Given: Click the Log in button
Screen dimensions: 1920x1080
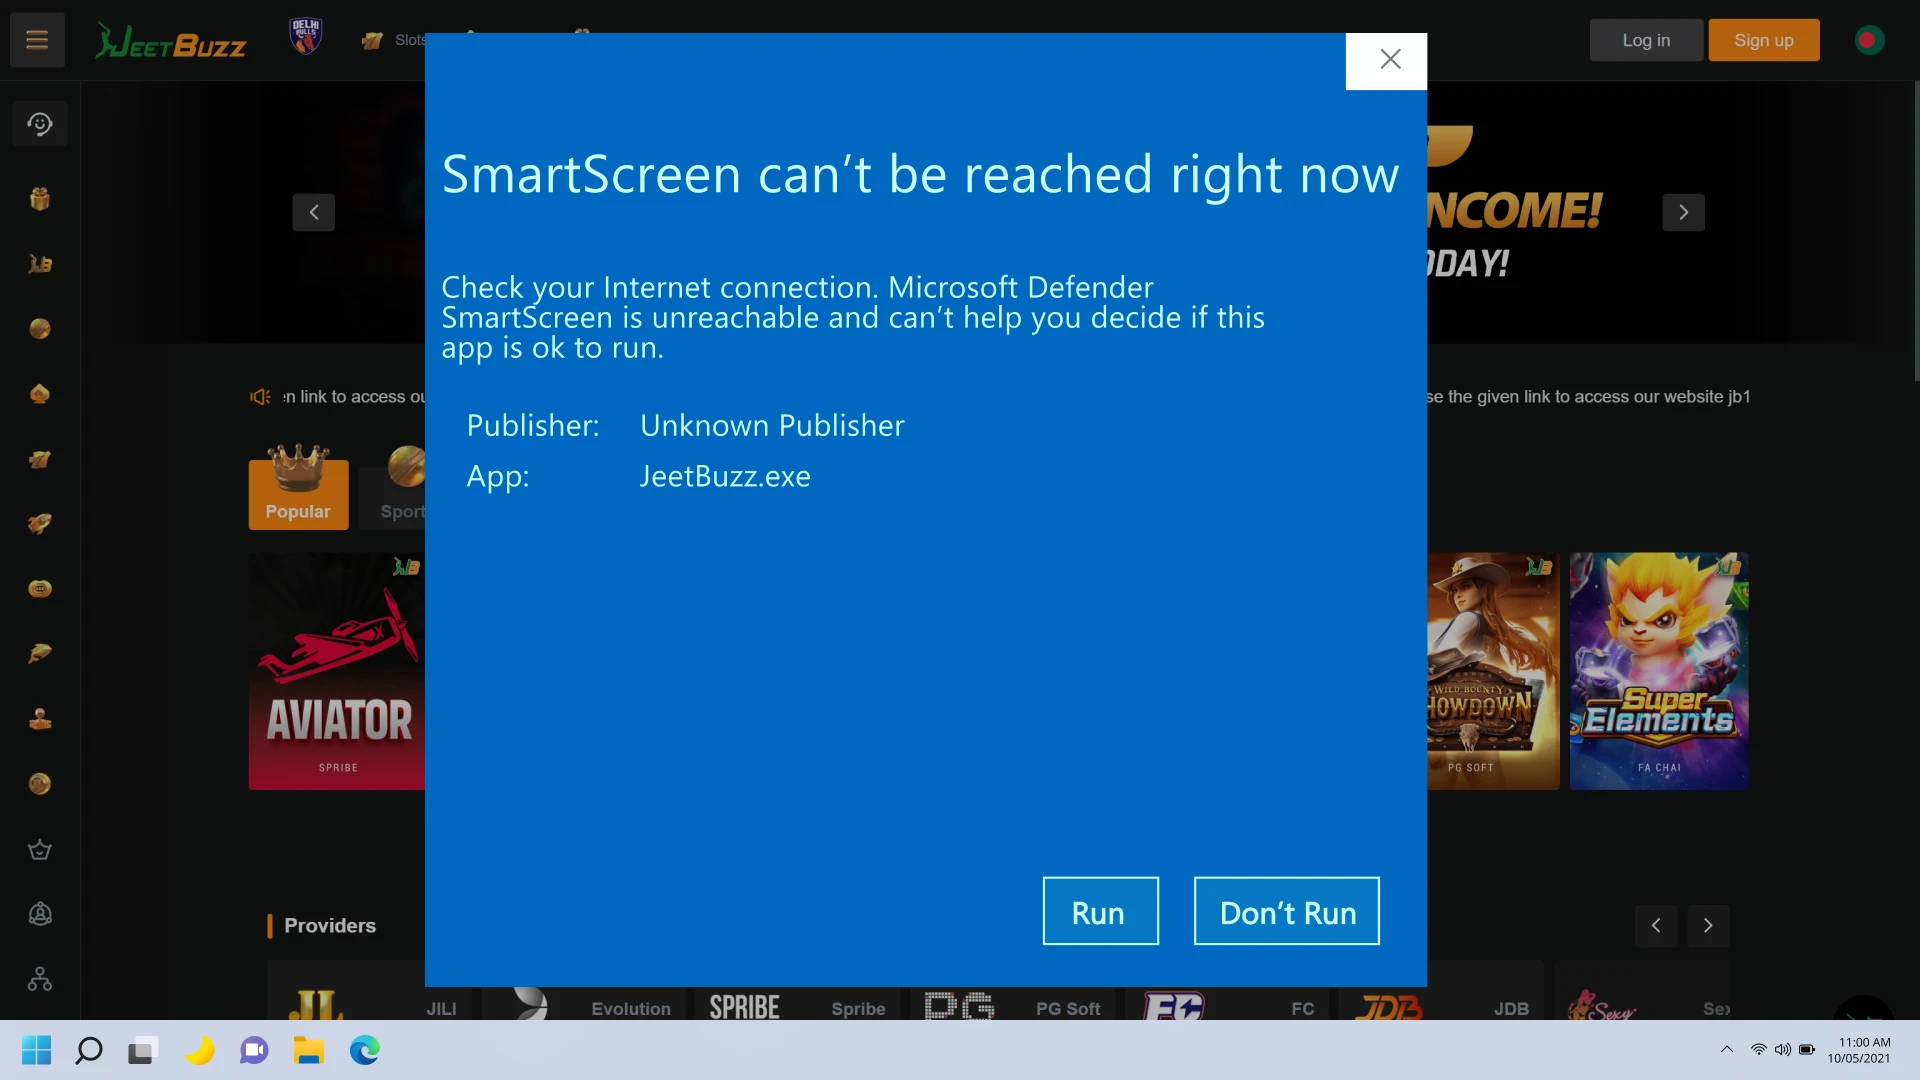Looking at the screenshot, I should pyautogui.click(x=1646, y=40).
